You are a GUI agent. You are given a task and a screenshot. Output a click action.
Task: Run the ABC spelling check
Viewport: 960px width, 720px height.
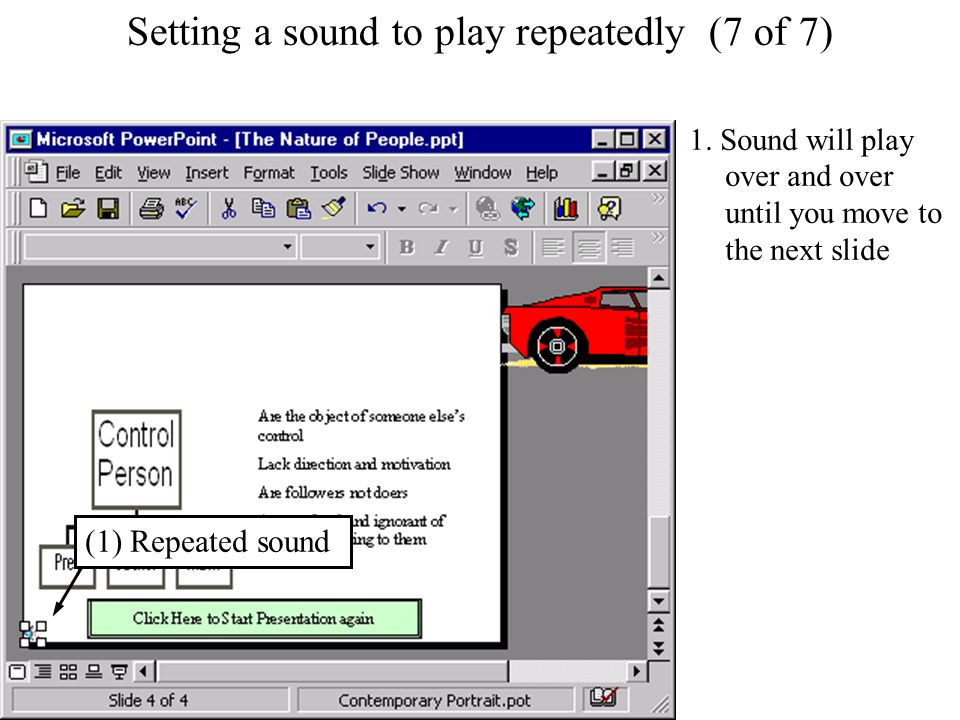pyautogui.click(x=186, y=208)
